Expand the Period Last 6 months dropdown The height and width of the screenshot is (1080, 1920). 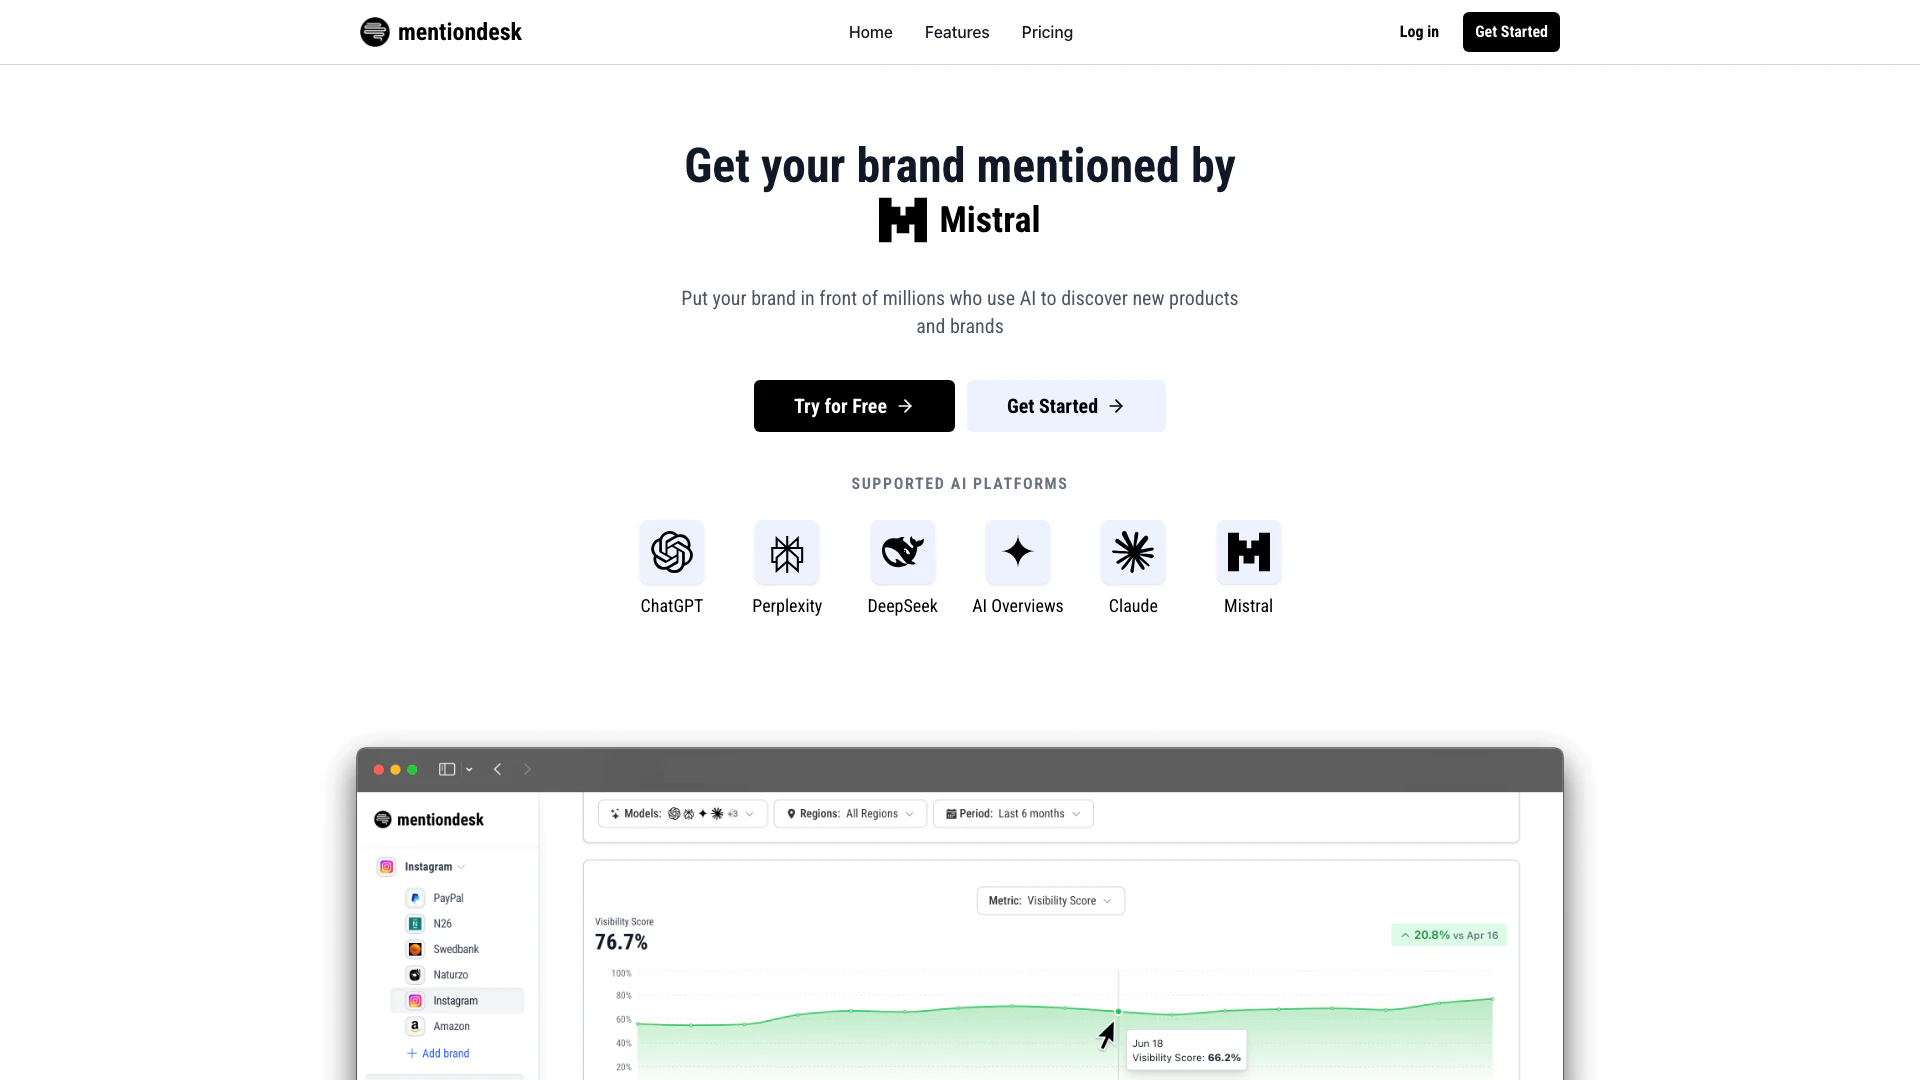[1013, 814]
